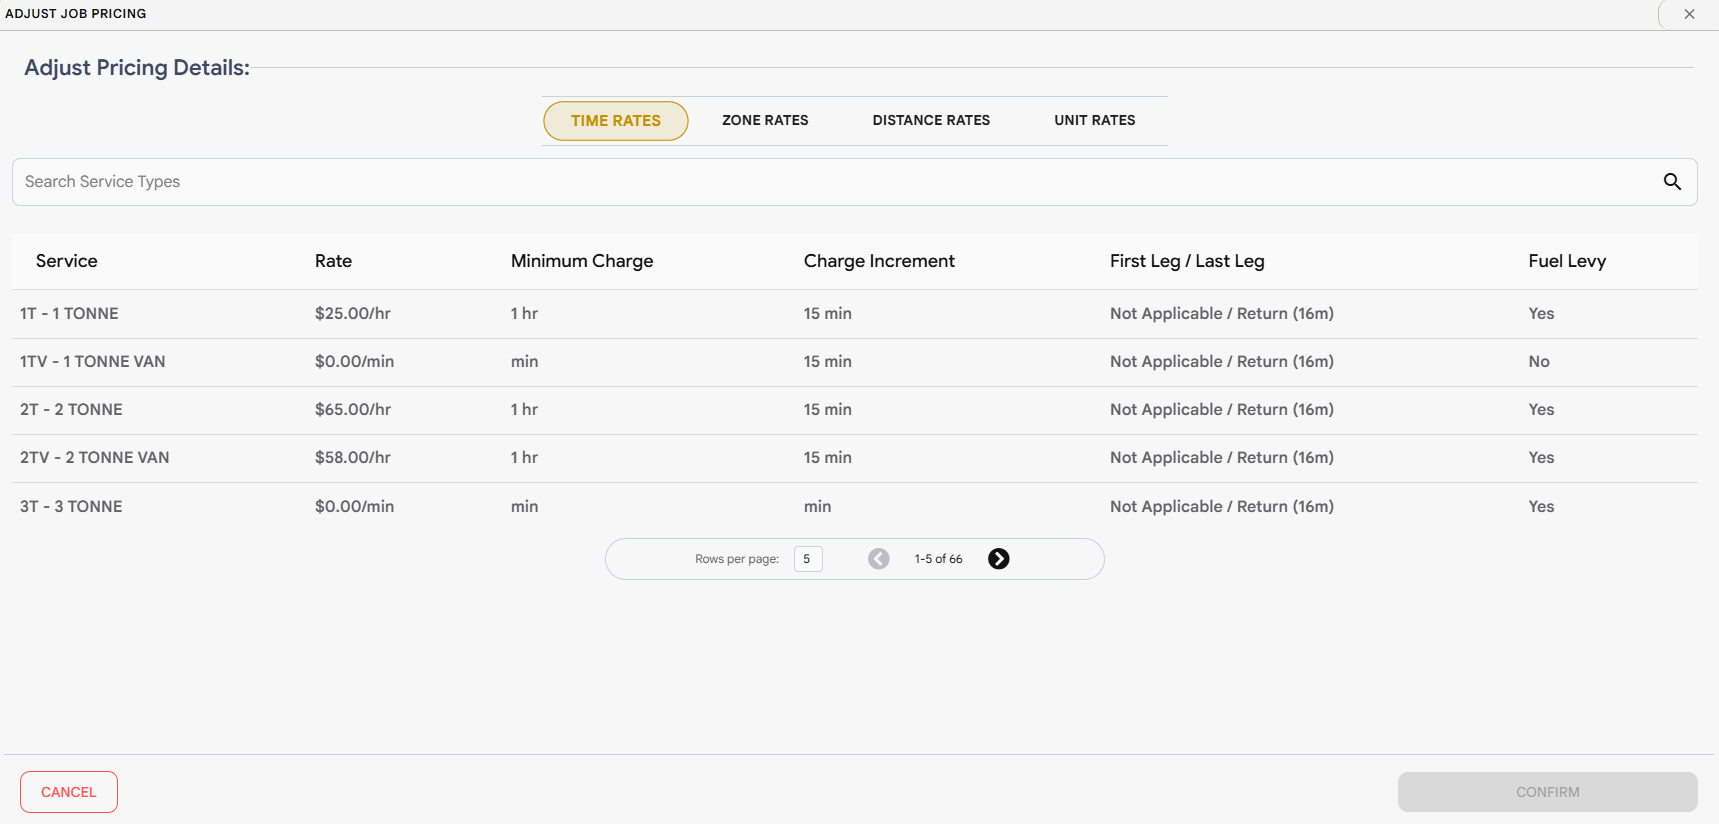Click the Charge Increment column header
The image size is (1719, 824).
click(x=879, y=261)
